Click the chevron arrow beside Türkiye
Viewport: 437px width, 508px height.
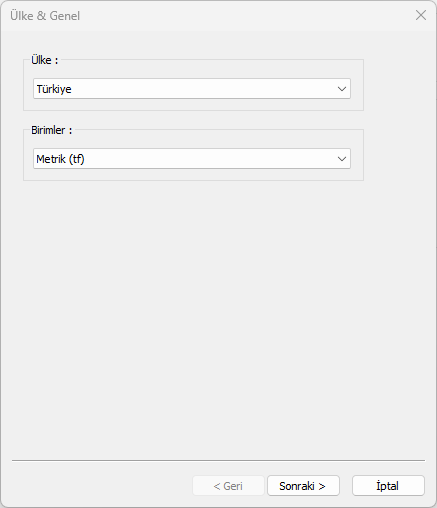342,89
